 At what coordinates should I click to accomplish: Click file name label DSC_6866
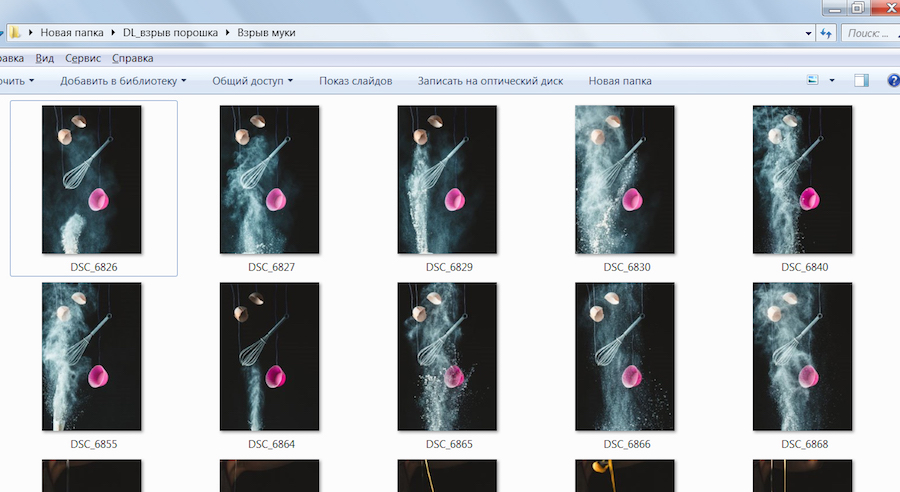coord(627,444)
